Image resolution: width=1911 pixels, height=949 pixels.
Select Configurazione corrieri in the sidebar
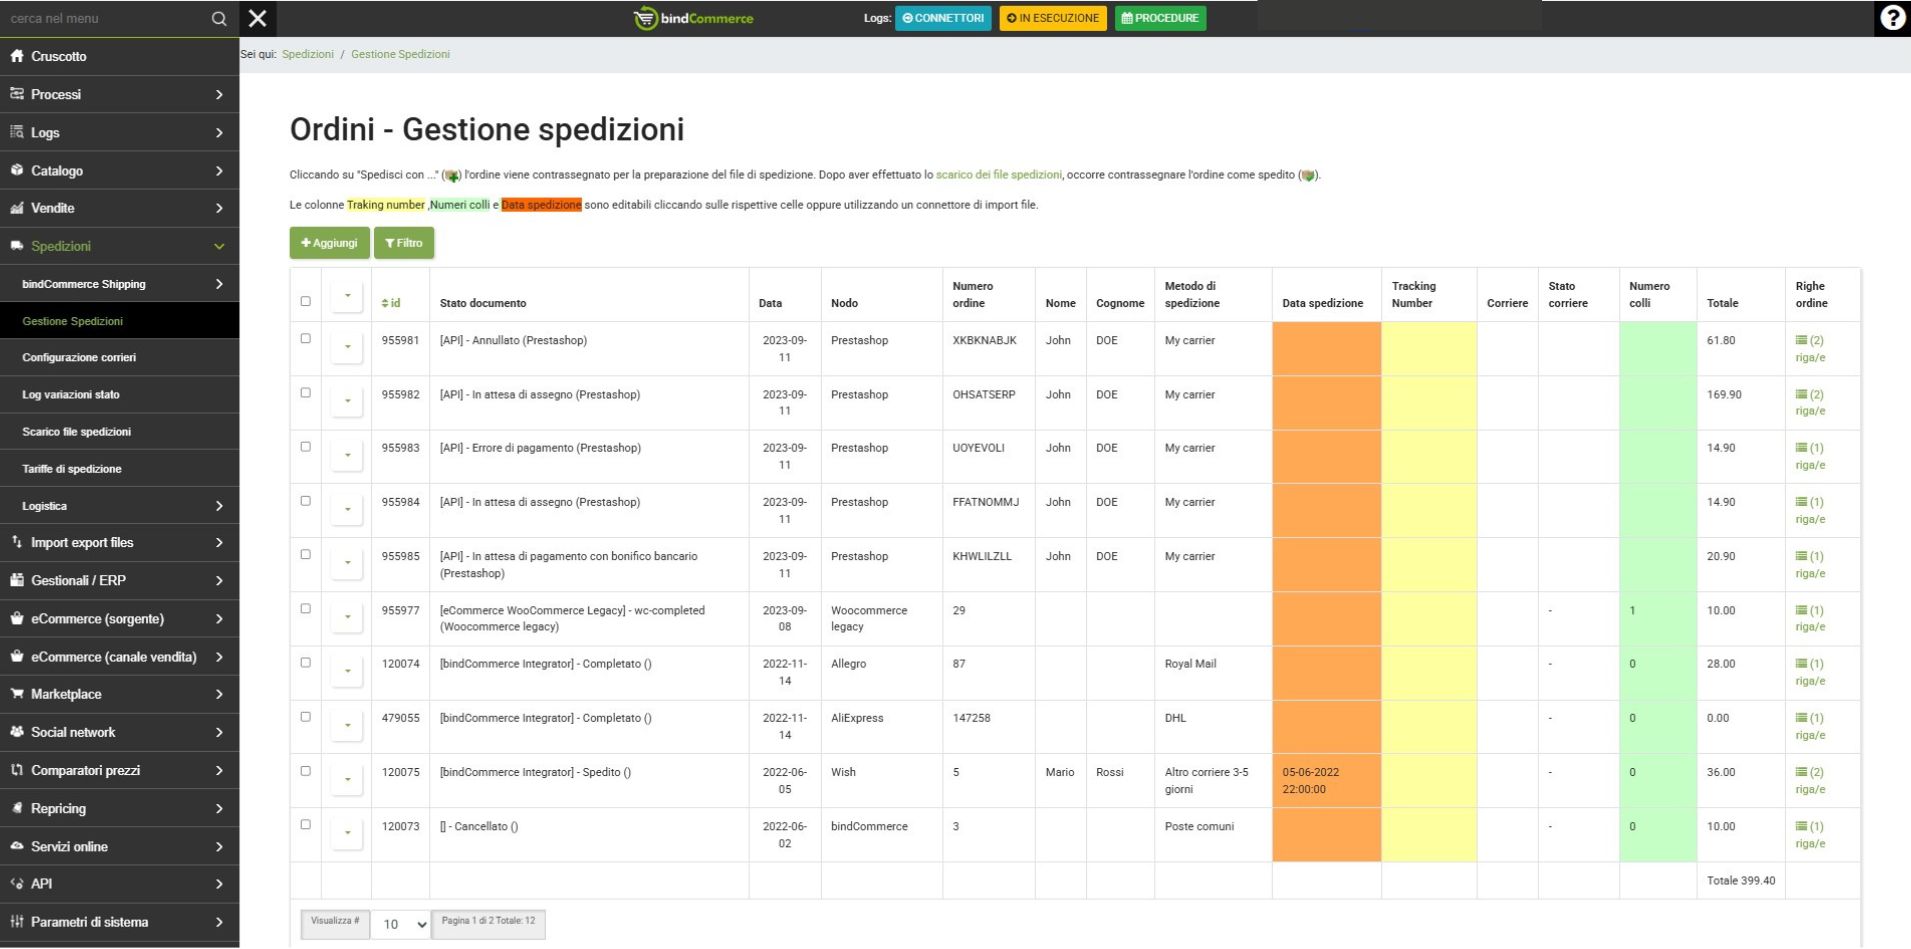(79, 357)
